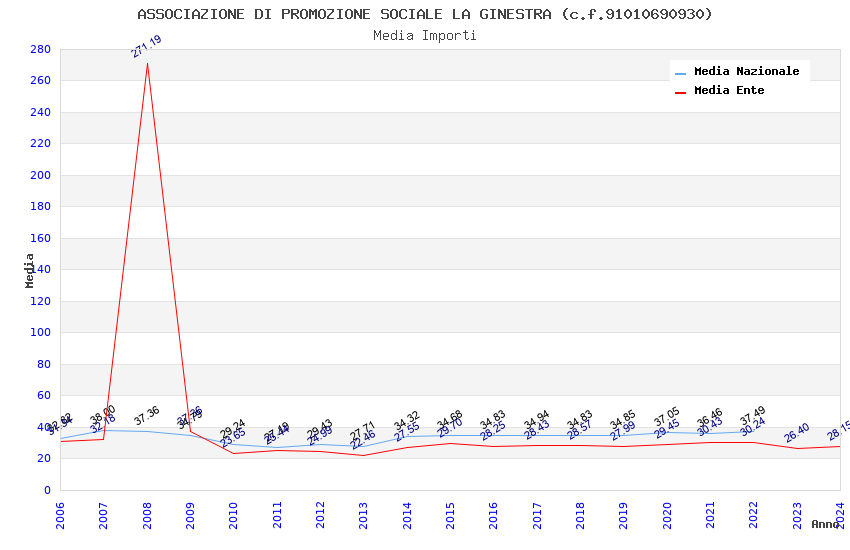The image size is (850, 550).
Task: Click the chart title ASSOCIAZIONE DI PROMOZIONE SOCIALE LA GINESTRA
Action: (424, 14)
